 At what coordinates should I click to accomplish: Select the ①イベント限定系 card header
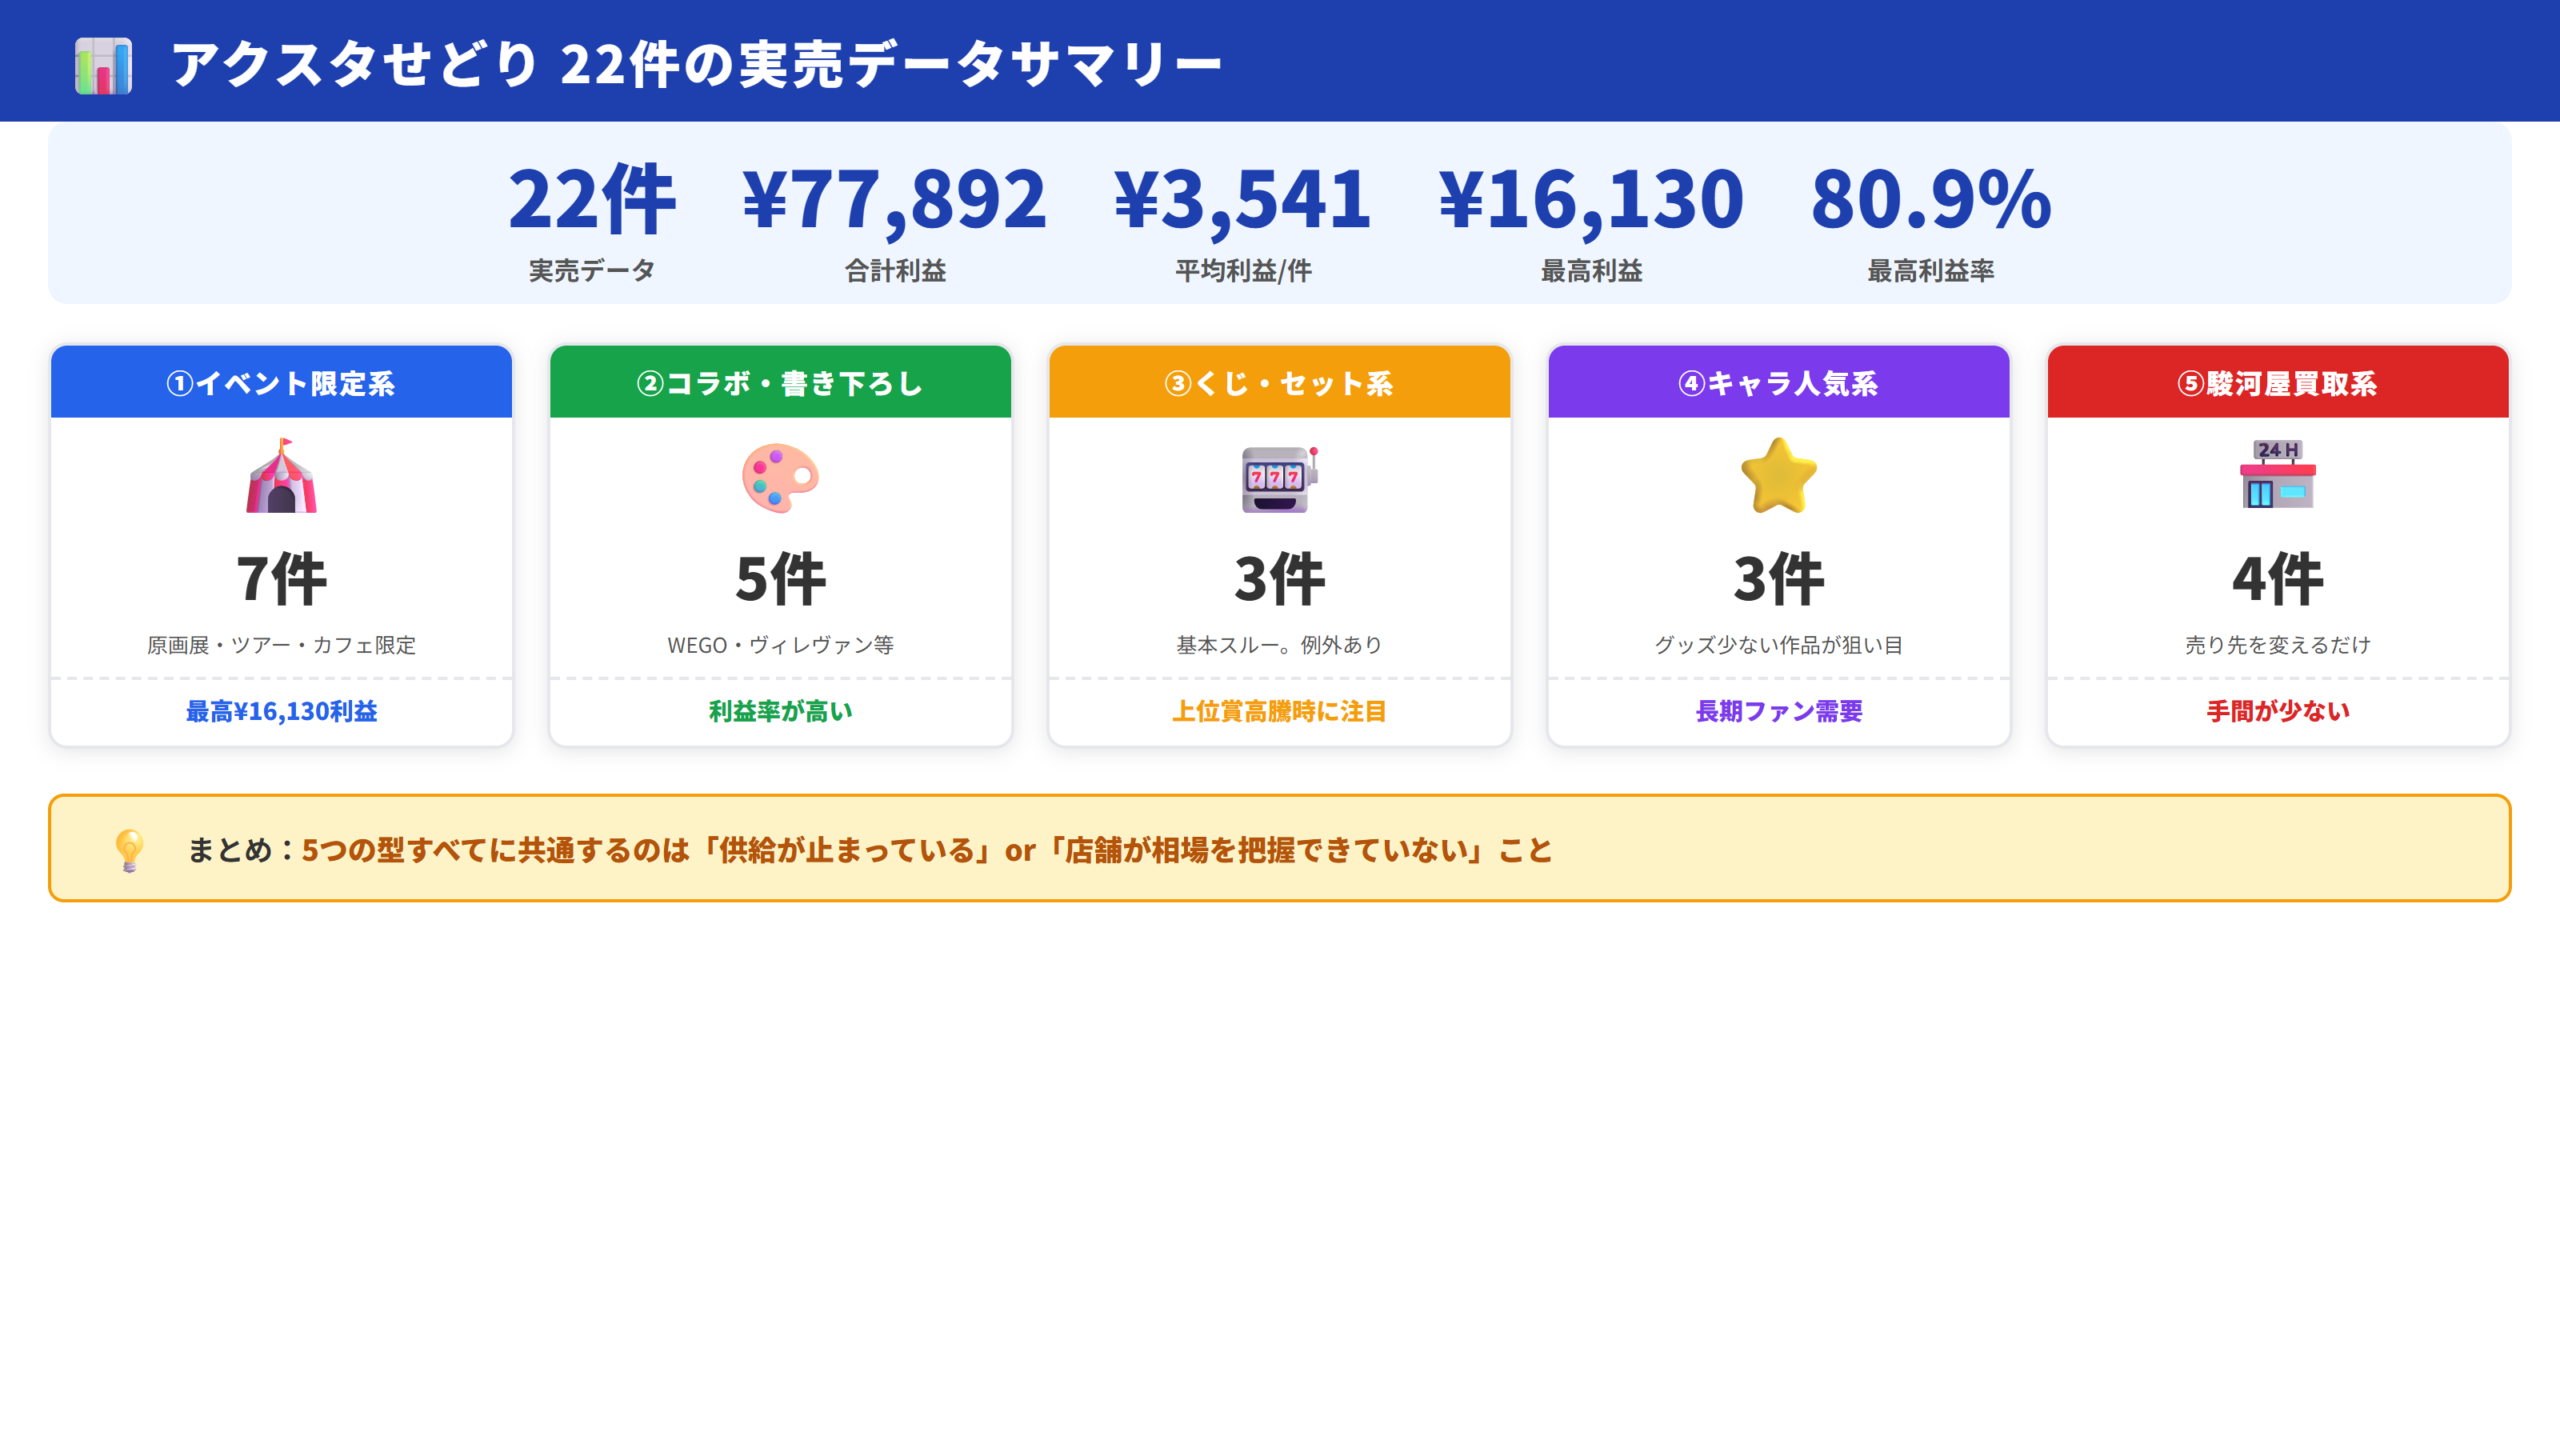281,382
